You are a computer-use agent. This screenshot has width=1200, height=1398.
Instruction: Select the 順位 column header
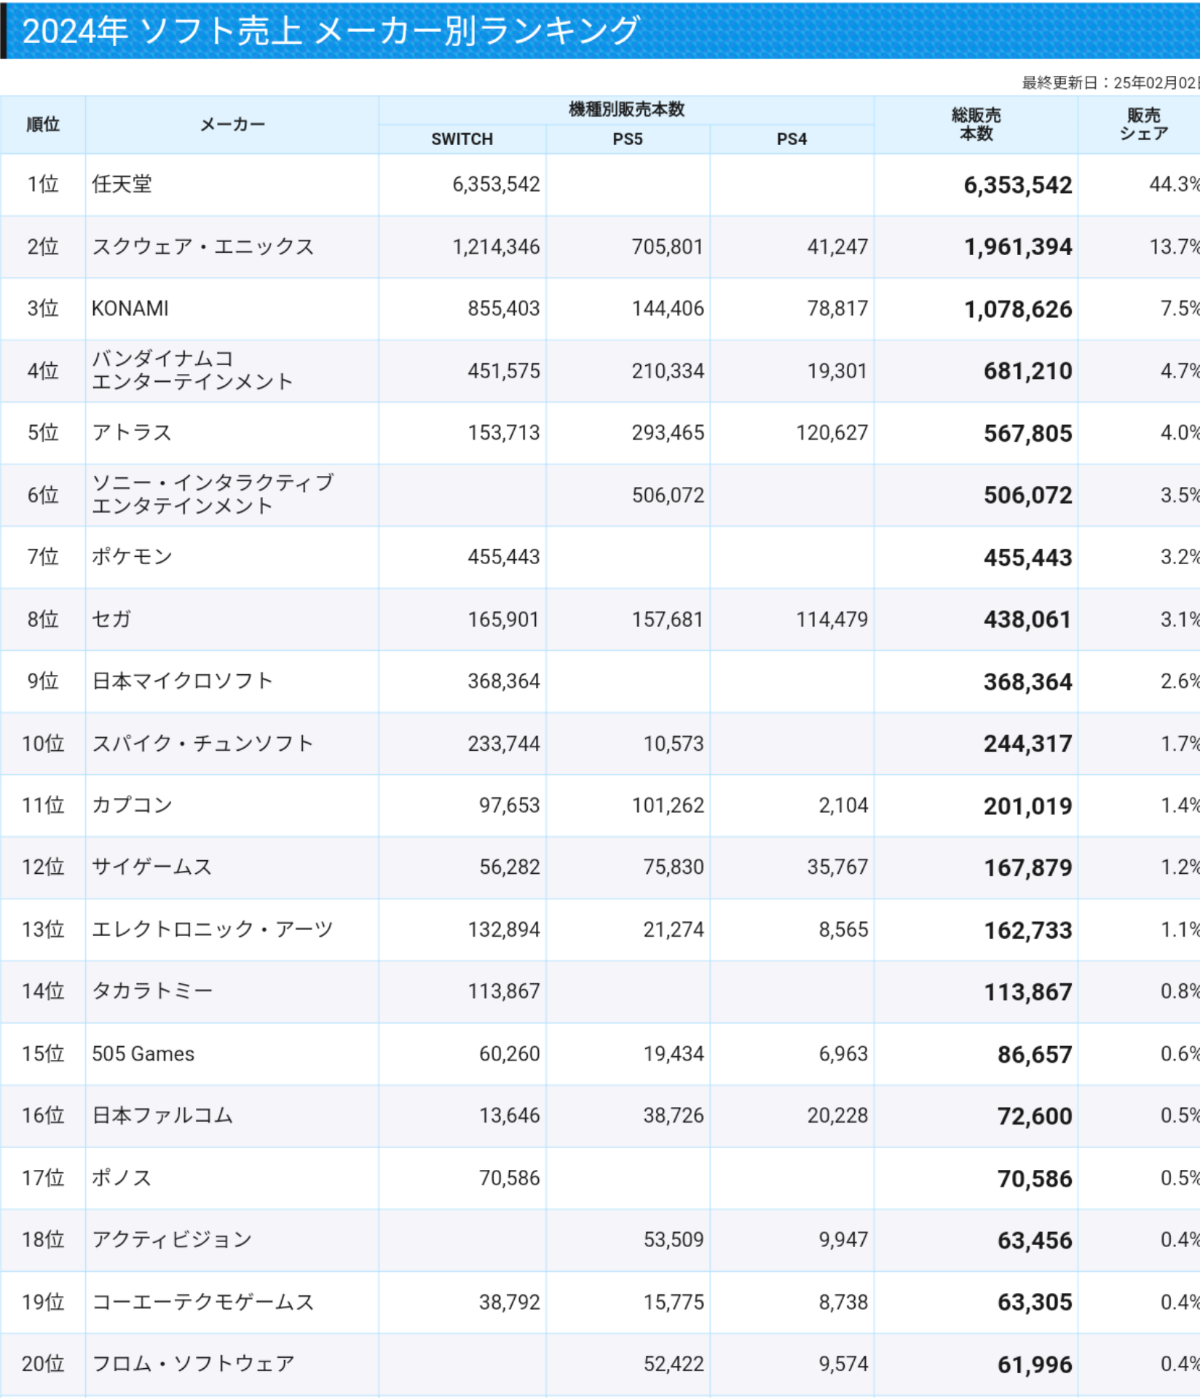click(x=43, y=125)
